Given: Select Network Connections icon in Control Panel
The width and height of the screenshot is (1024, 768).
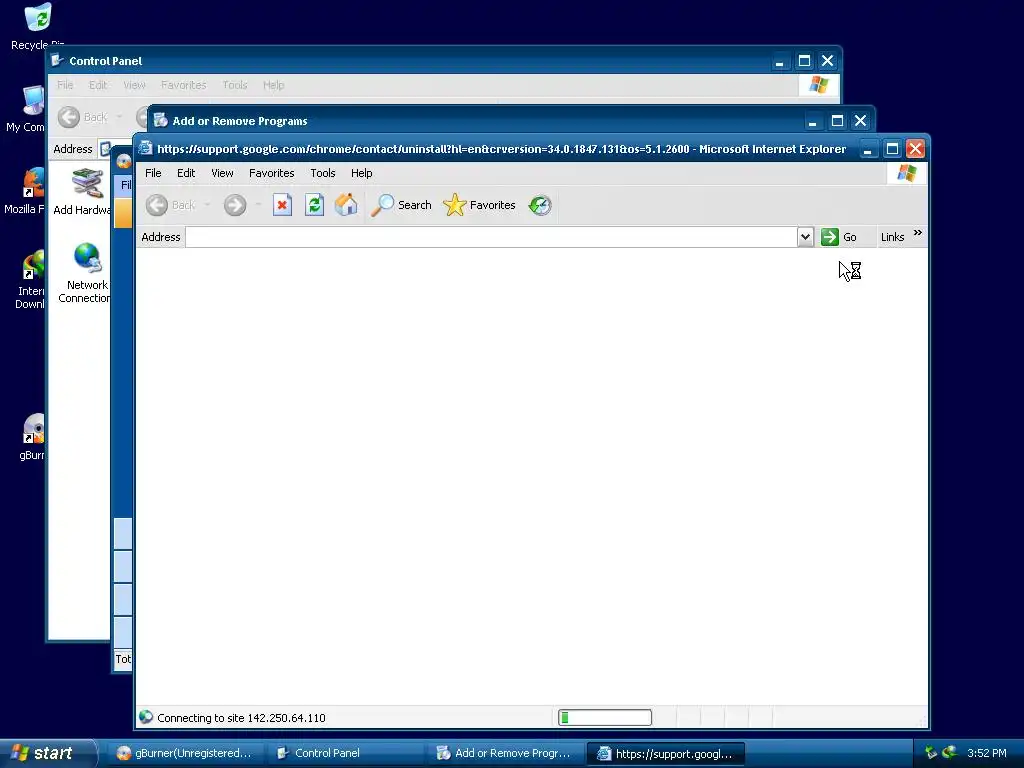Looking at the screenshot, I should [85, 272].
